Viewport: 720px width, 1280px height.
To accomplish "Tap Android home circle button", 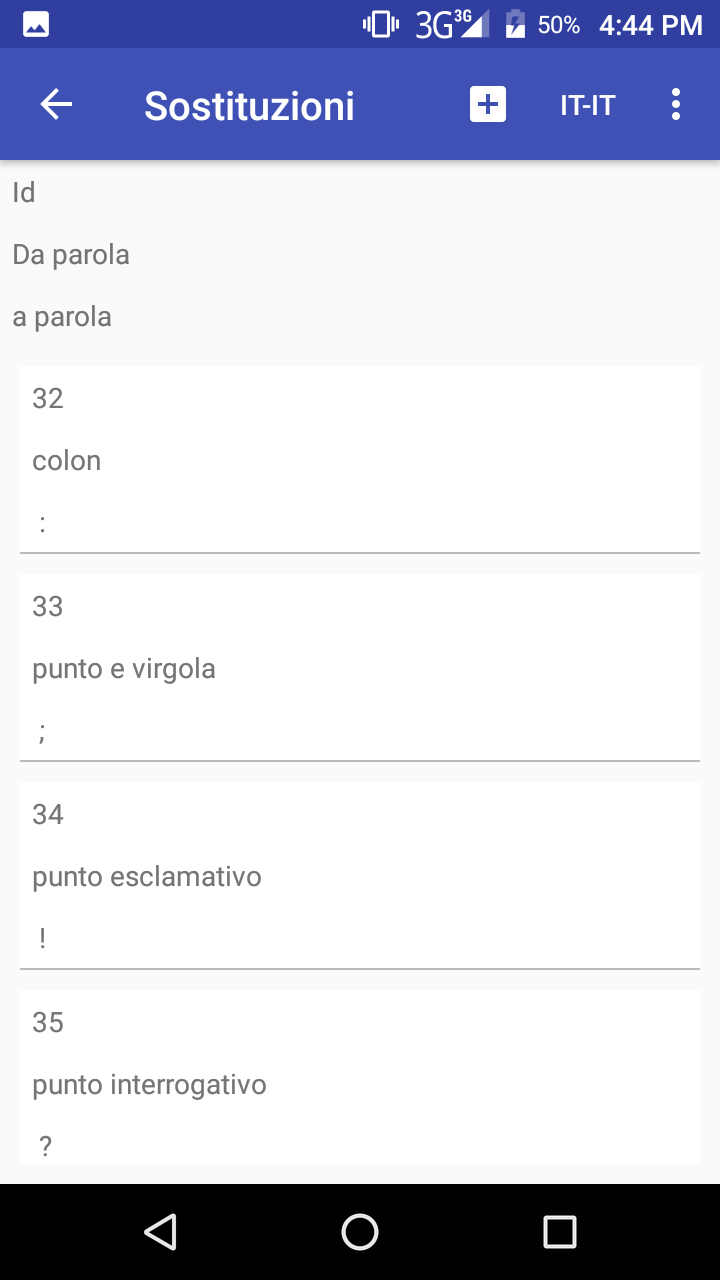I will point(360,1232).
